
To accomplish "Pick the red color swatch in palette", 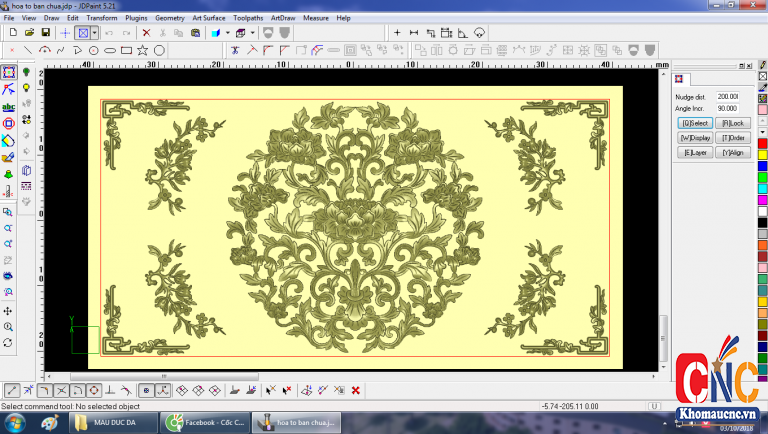I will coord(762,142).
